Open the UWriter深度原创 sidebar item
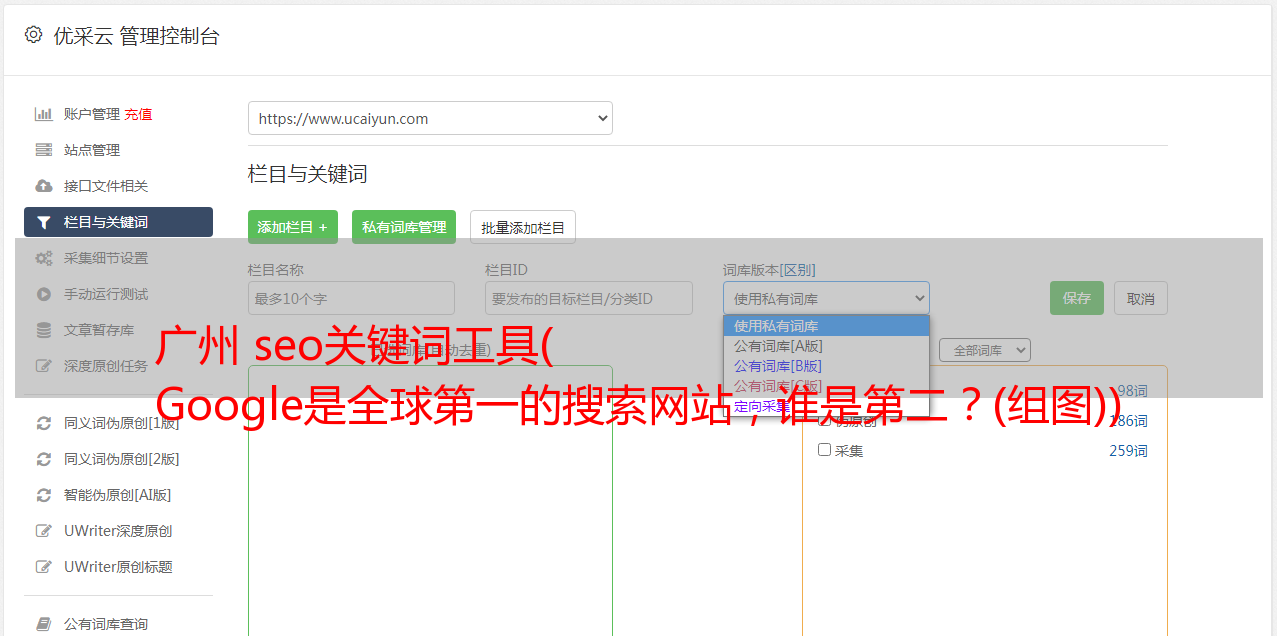Screen dimensions: 1277x636 click(118, 531)
